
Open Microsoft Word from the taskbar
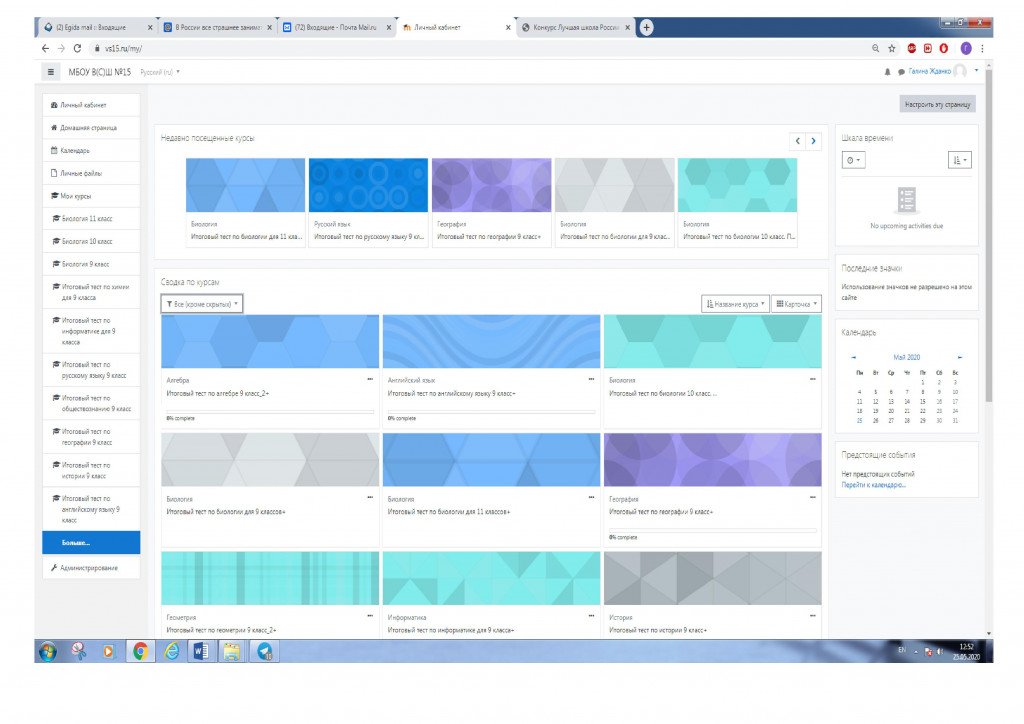(x=201, y=651)
